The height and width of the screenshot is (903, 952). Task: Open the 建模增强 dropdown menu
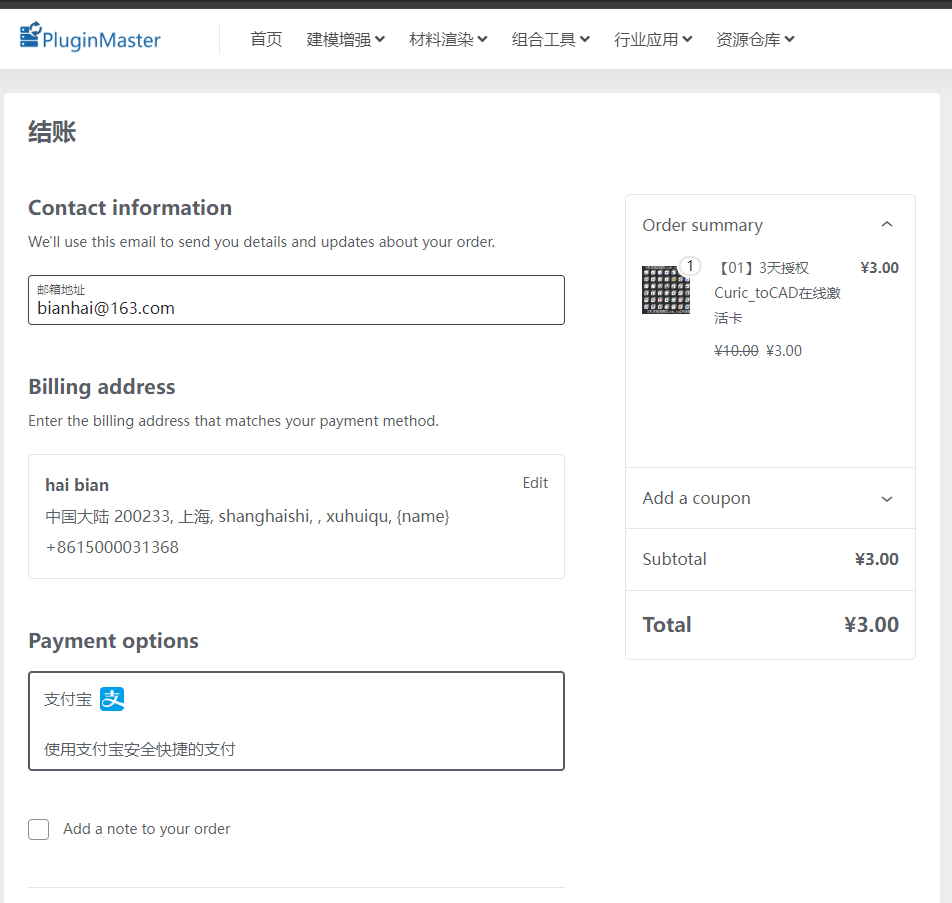[x=345, y=39]
